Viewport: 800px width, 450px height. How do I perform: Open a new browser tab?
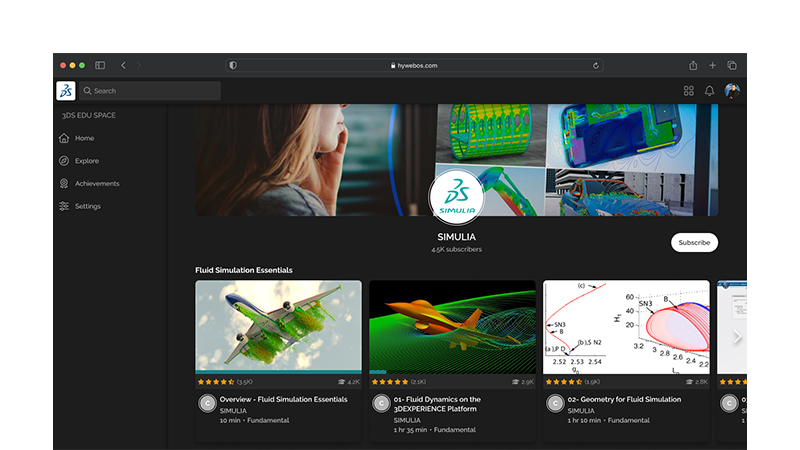[712, 65]
